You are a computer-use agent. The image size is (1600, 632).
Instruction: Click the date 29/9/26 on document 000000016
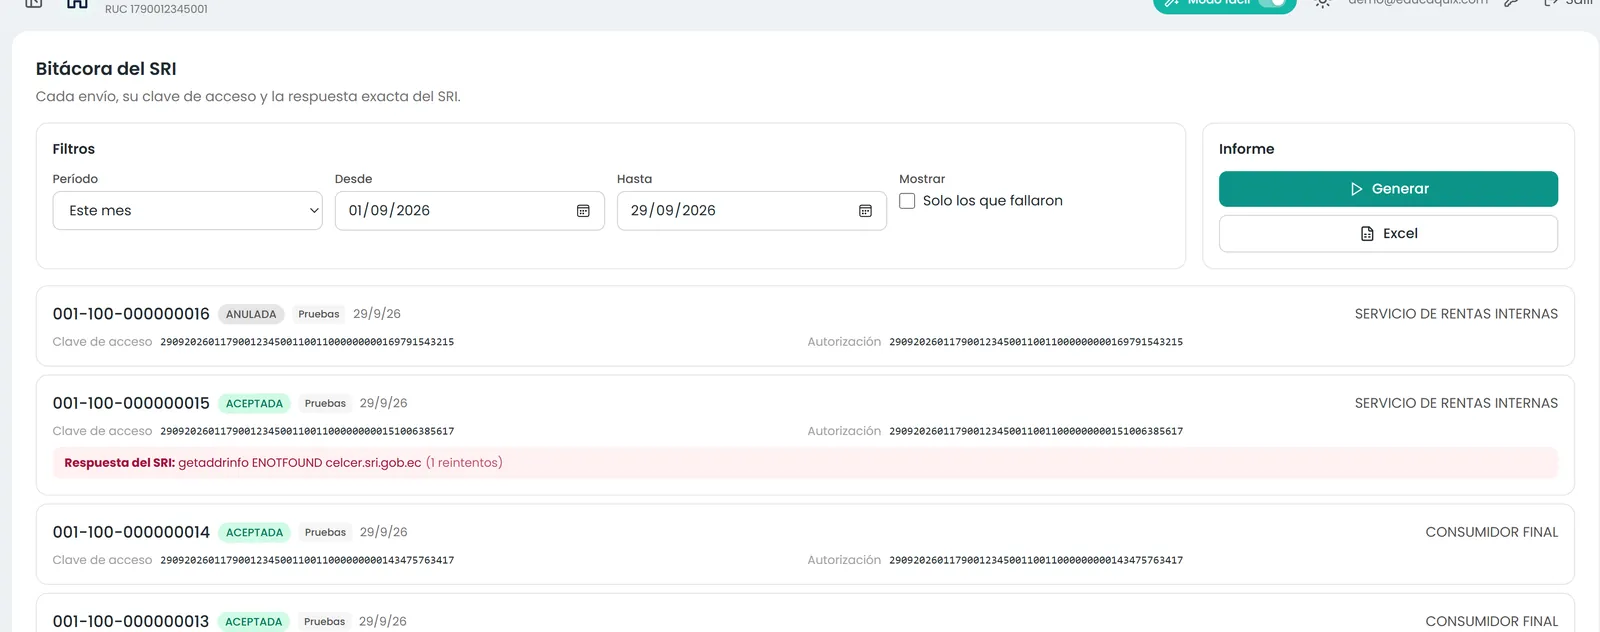pyautogui.click(x=377, y=314)
